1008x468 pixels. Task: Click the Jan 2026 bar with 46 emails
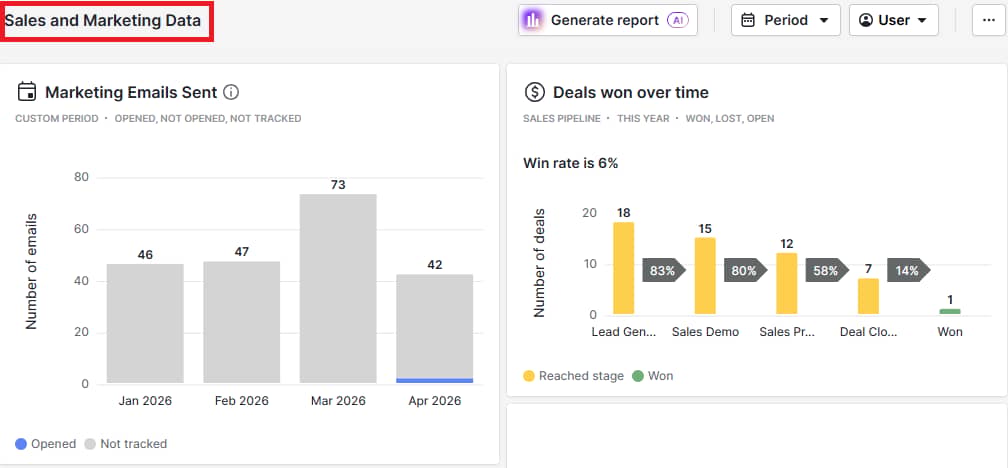[145, 323]
